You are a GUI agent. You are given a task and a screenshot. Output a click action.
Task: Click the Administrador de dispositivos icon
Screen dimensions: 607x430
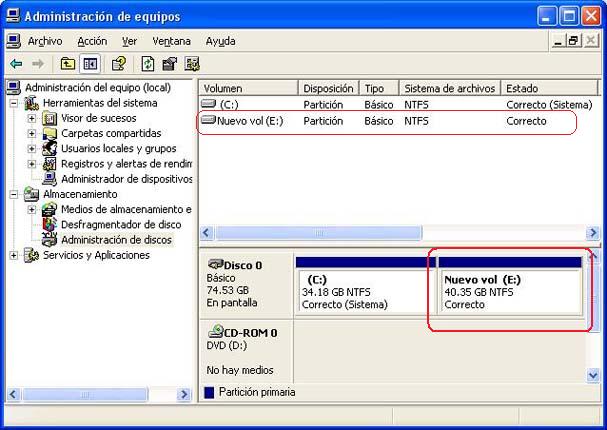pos(50,179)
